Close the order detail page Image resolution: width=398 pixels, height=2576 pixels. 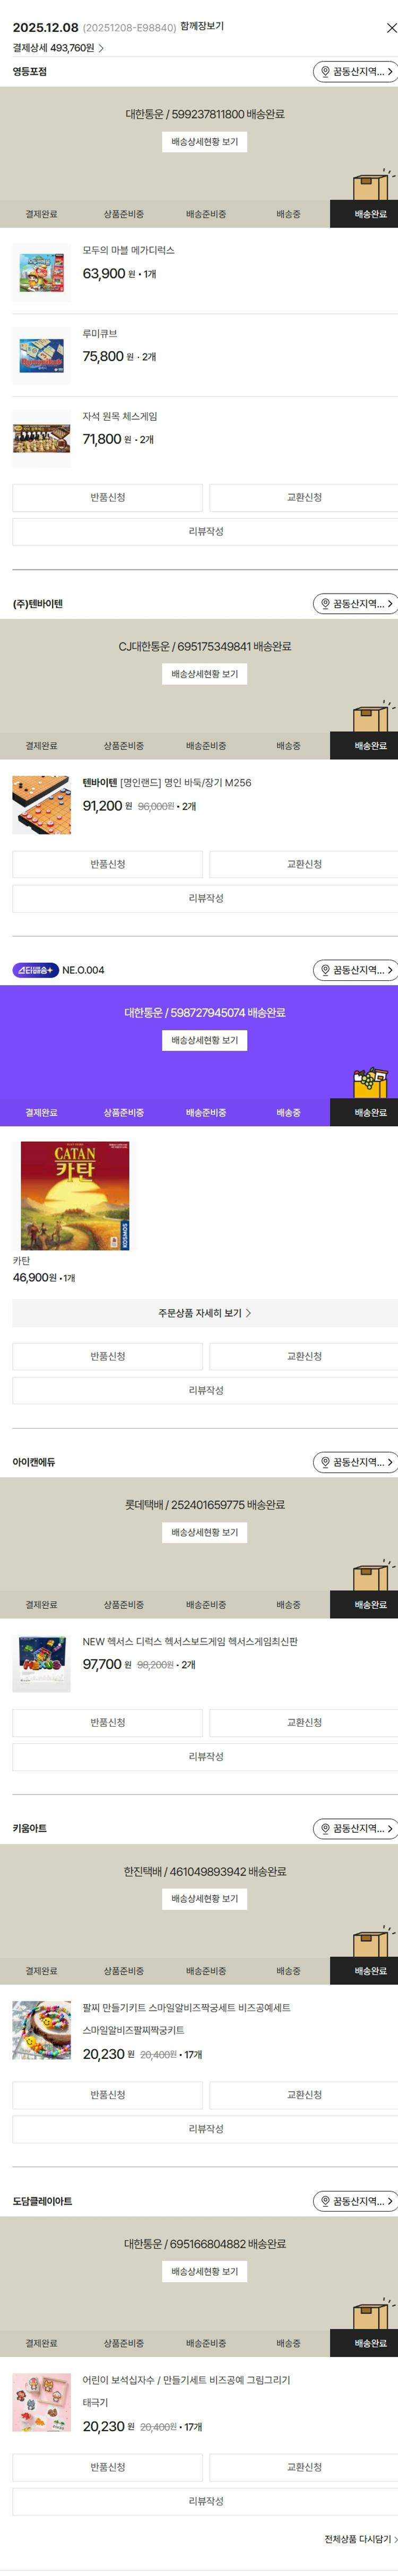(391, 28)
